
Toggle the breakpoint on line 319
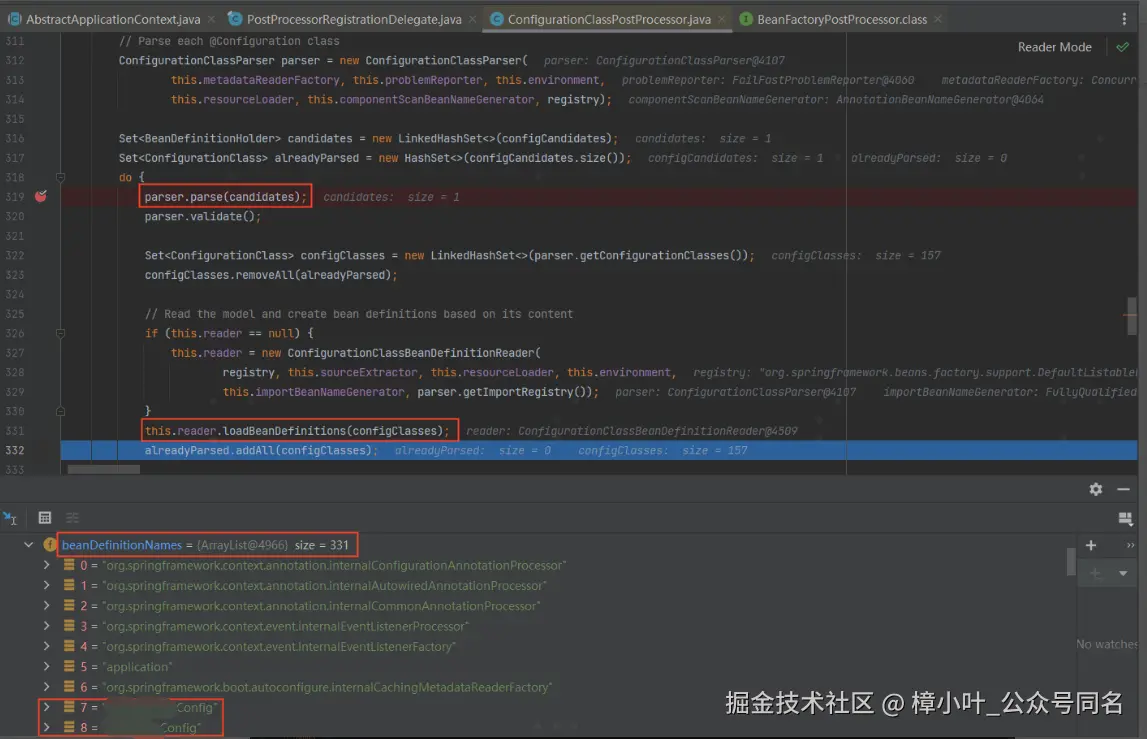click(x=41, y=196)
